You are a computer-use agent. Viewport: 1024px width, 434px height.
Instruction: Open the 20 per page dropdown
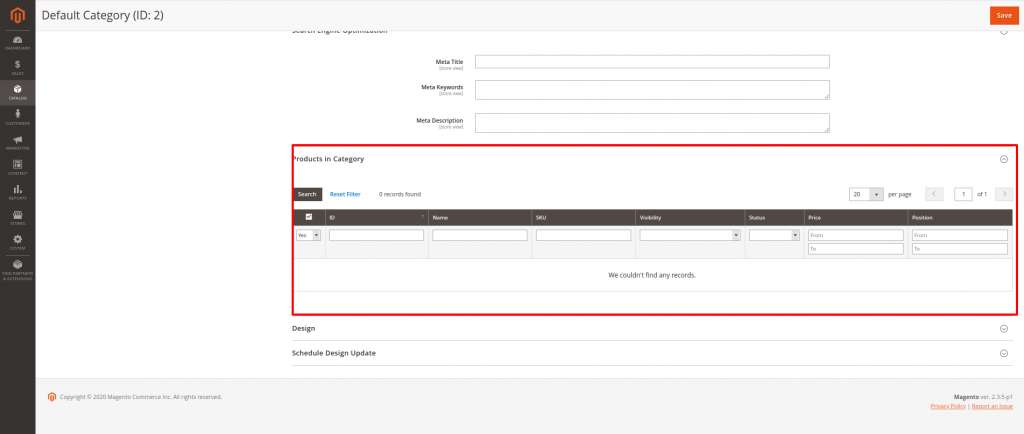click(x=867, y=194)
